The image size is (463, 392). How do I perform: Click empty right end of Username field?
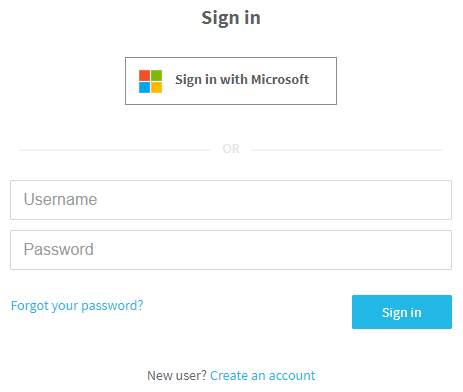[x=417, y=200]
